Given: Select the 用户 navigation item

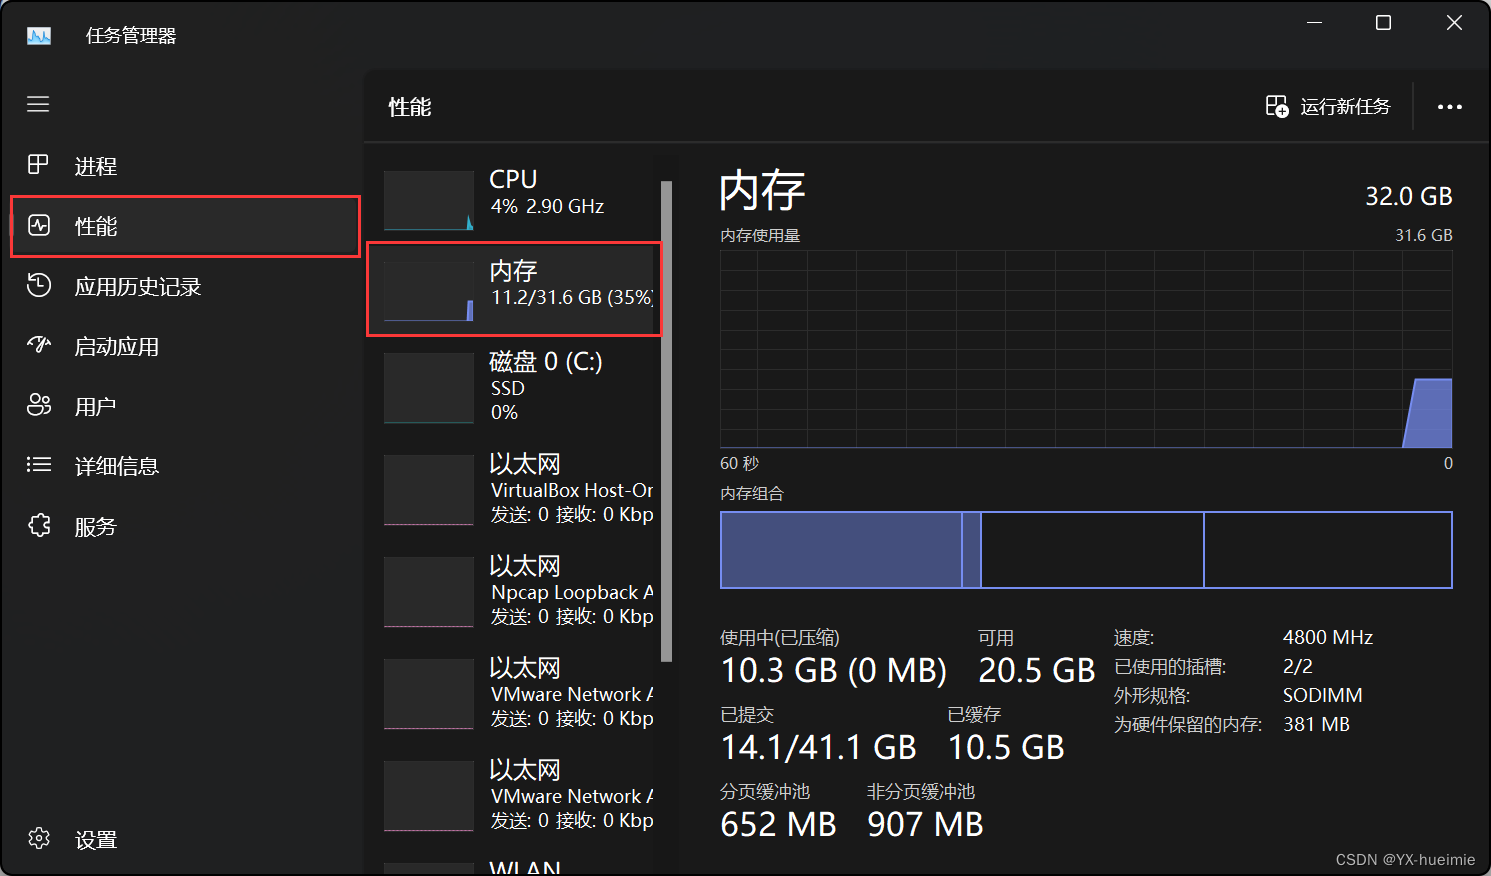Looking at the screenshot, I should [x=185, y=406].
